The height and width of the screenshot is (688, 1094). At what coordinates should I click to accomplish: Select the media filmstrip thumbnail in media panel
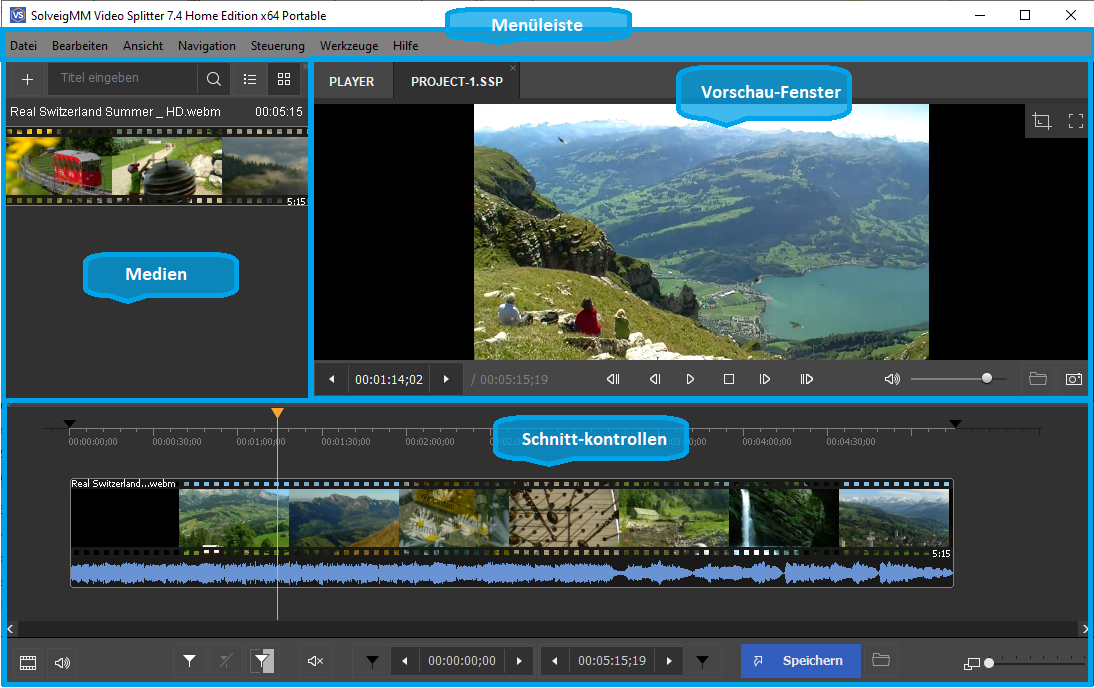(x=157, y=167)
